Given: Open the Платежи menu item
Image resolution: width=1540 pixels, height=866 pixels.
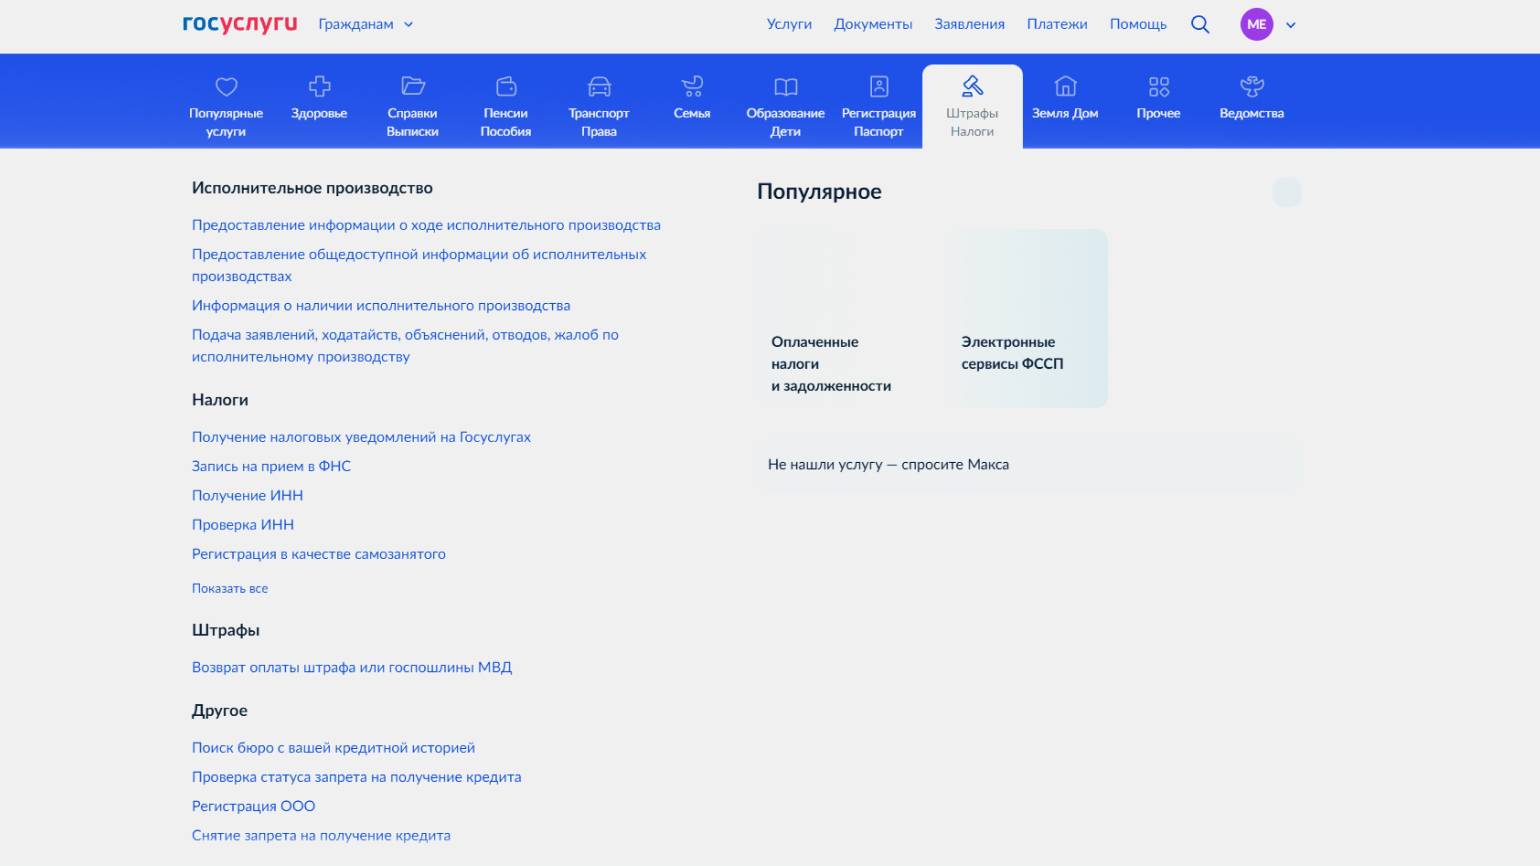Looking at the screenshot, I should [x=1056, y=25].
